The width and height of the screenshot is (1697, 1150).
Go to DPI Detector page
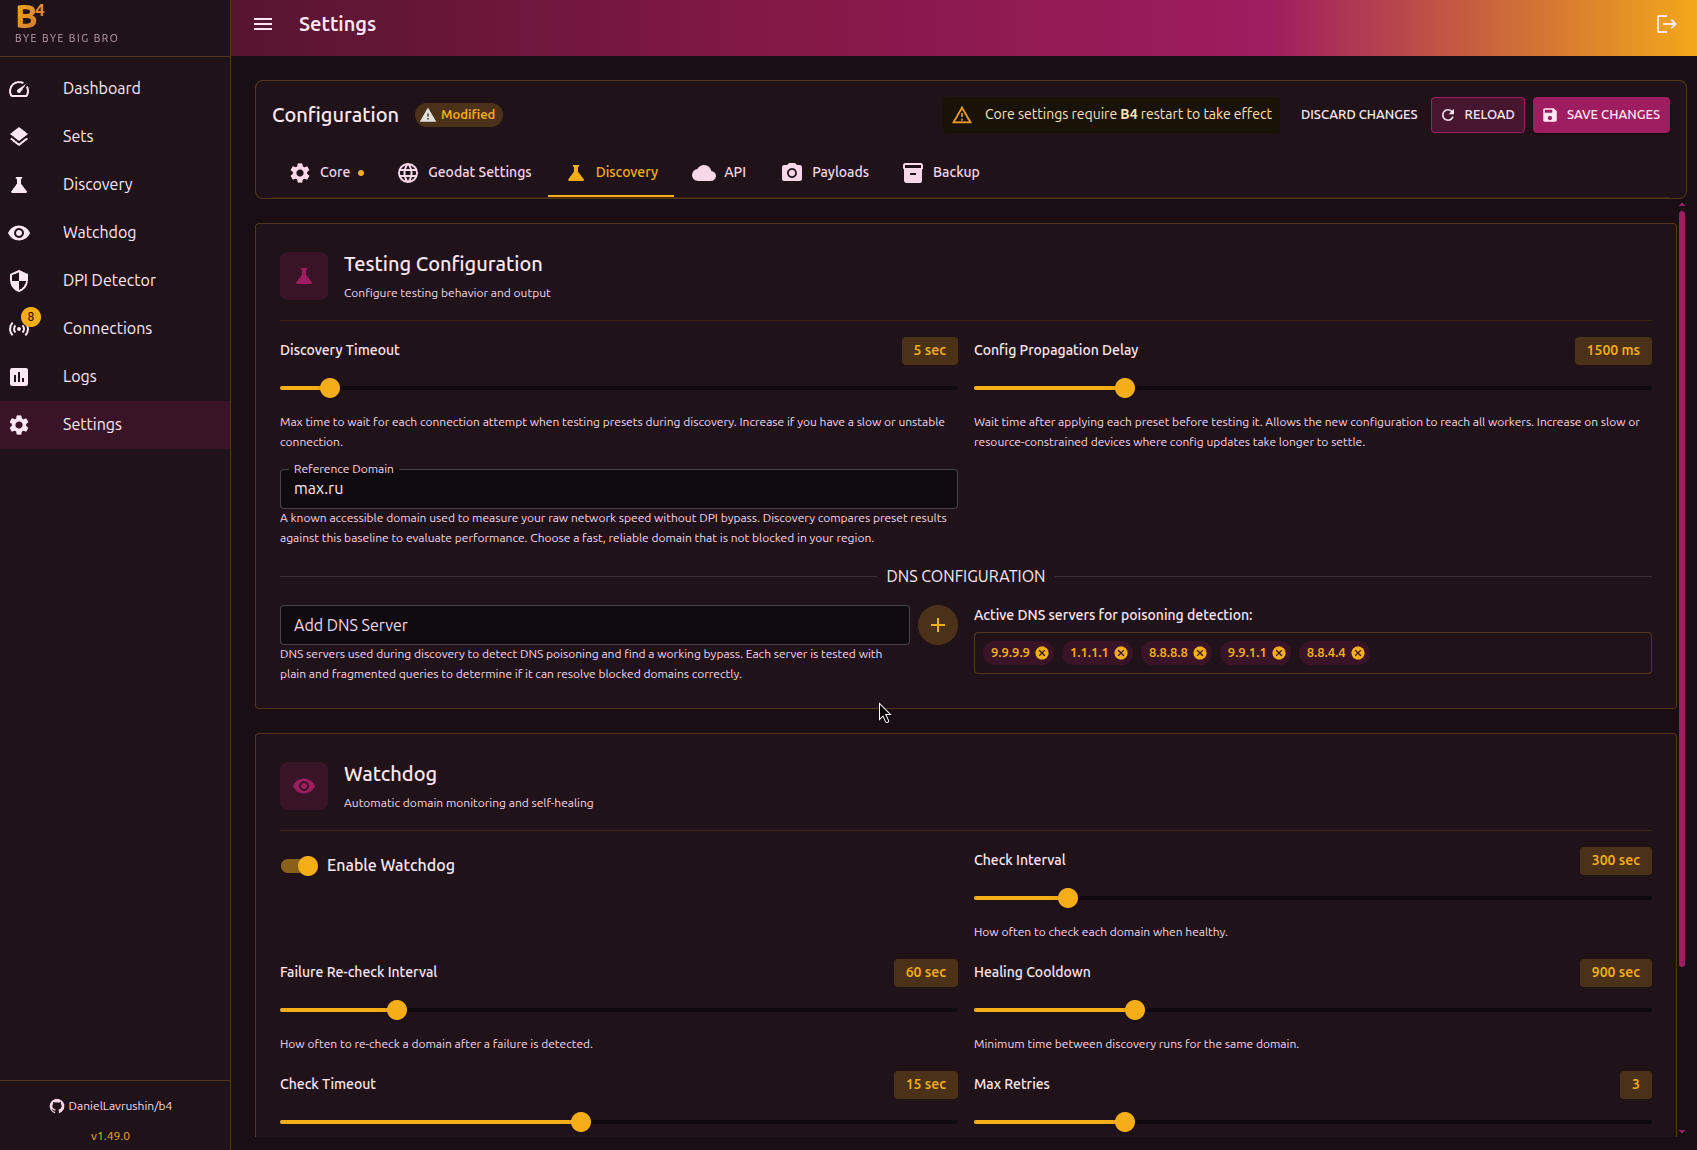[x=109, y=280]
